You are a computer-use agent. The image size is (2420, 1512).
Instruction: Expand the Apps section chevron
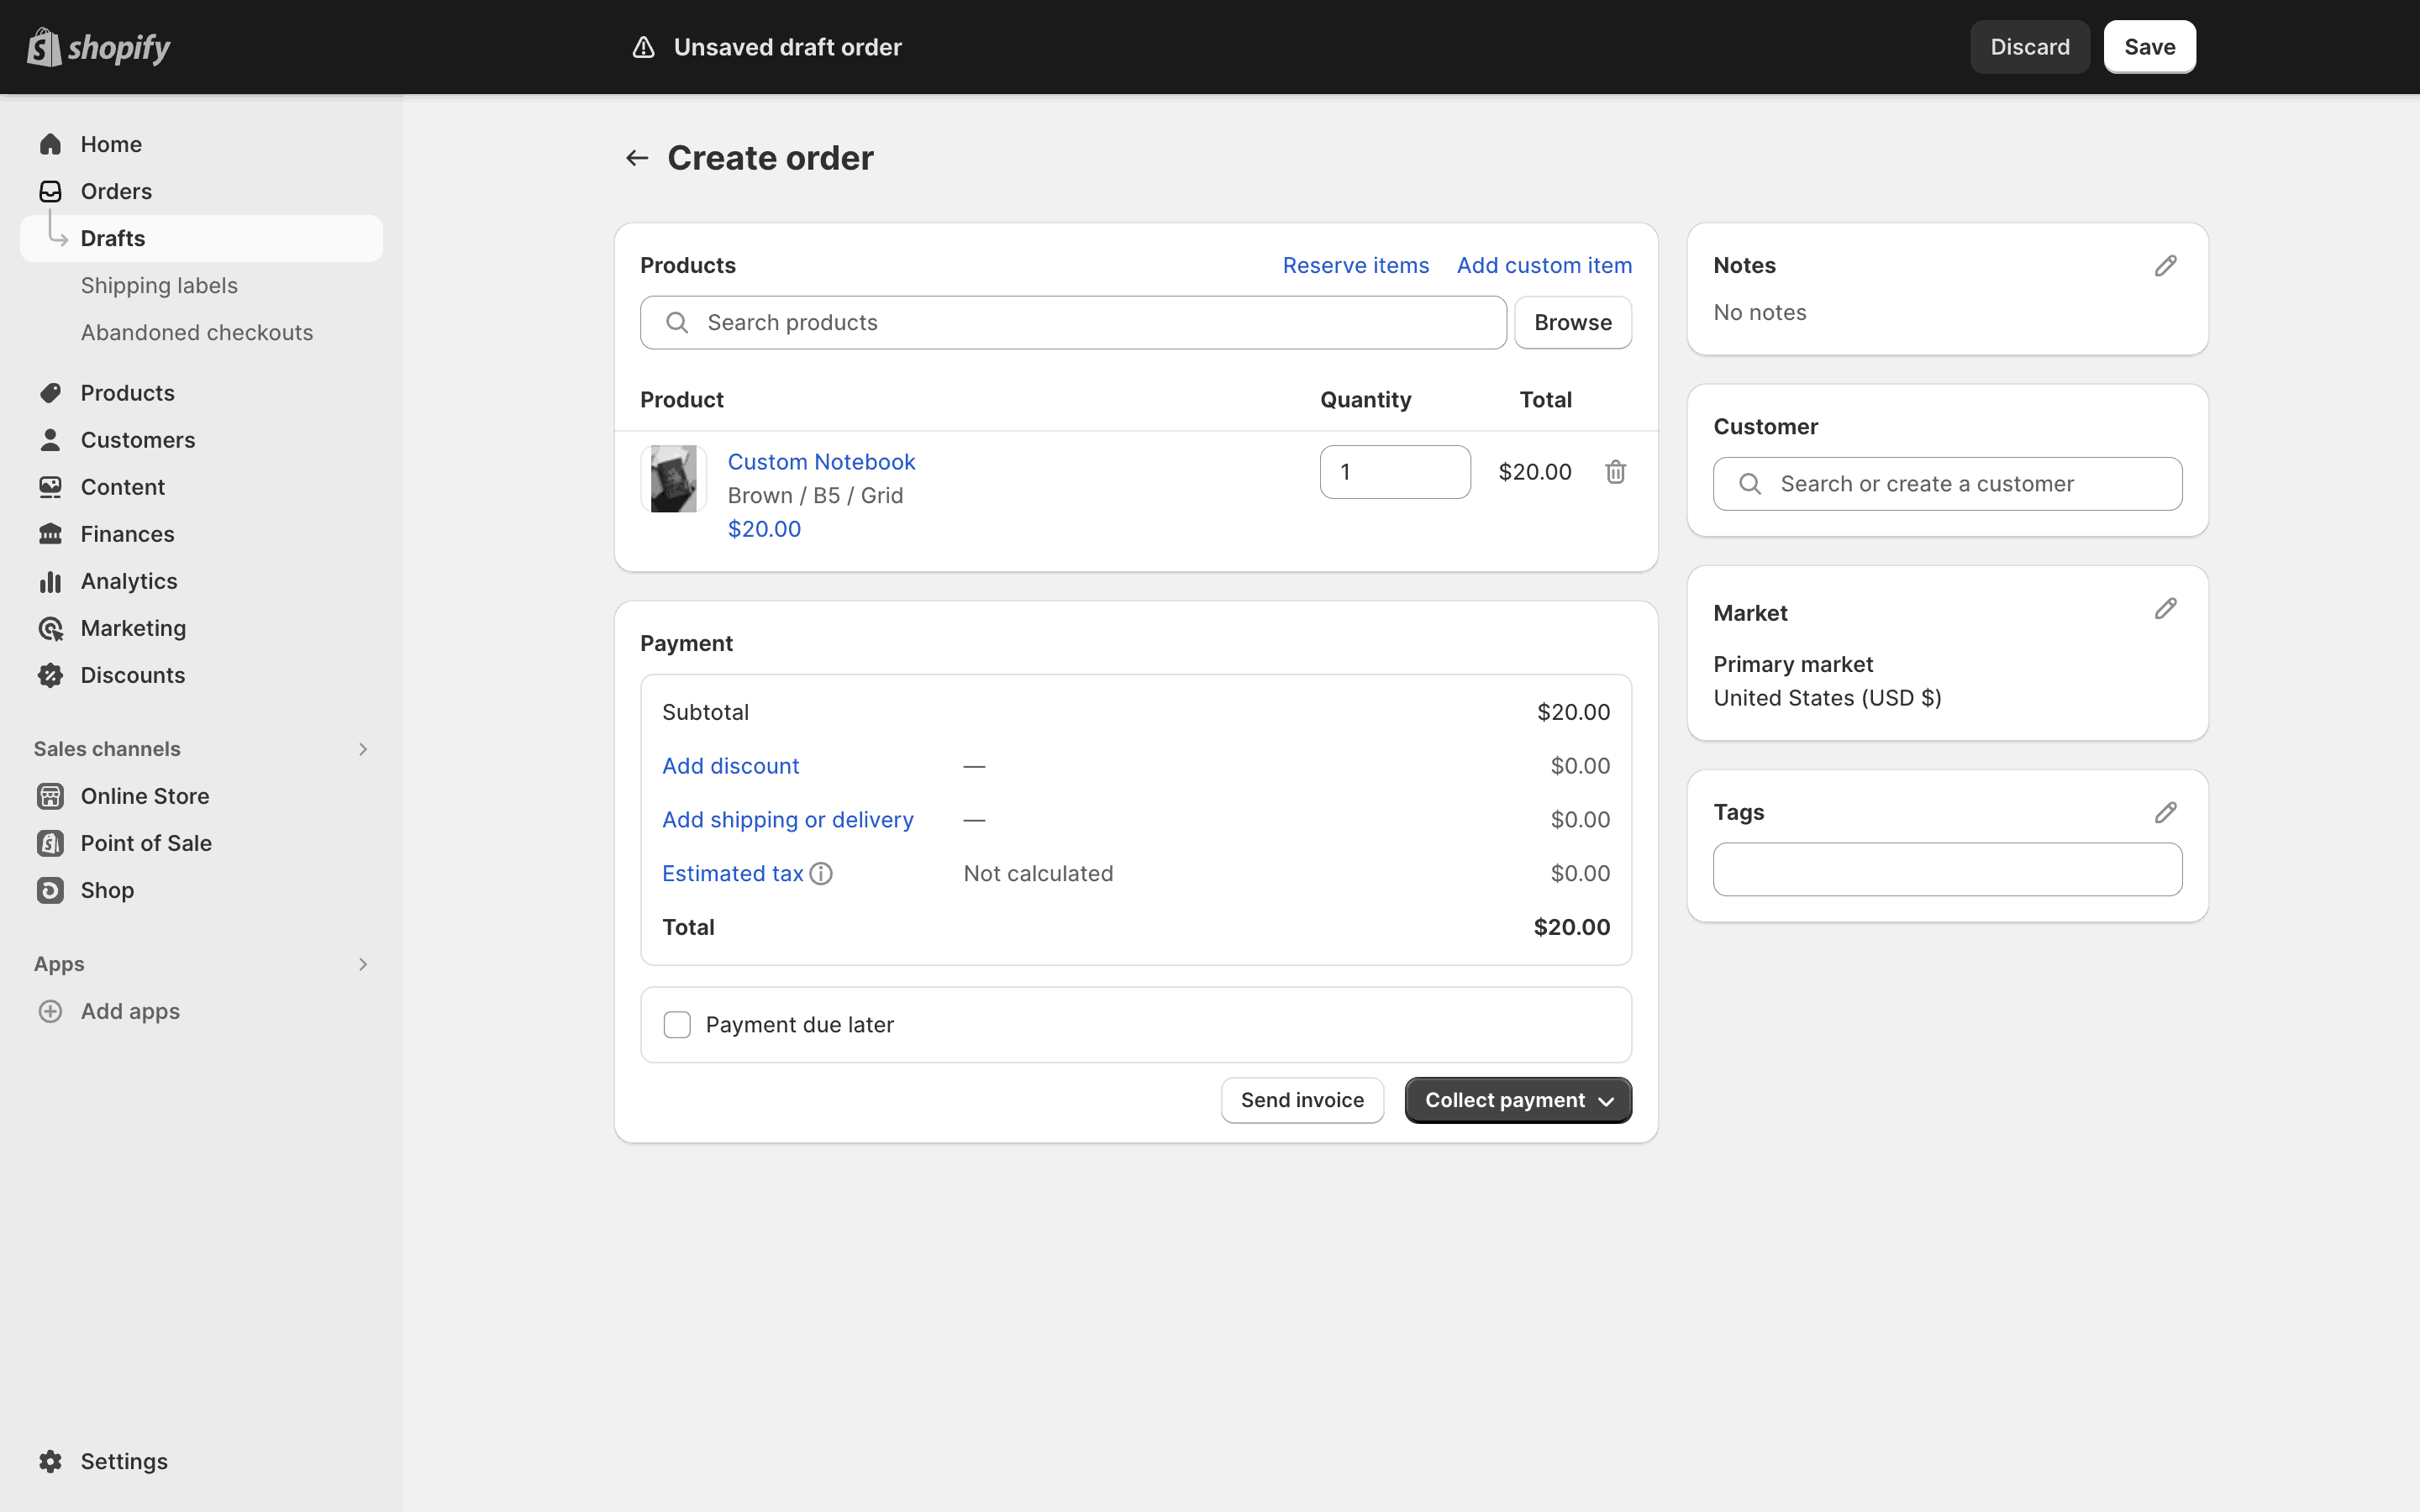tap(363, 964)
